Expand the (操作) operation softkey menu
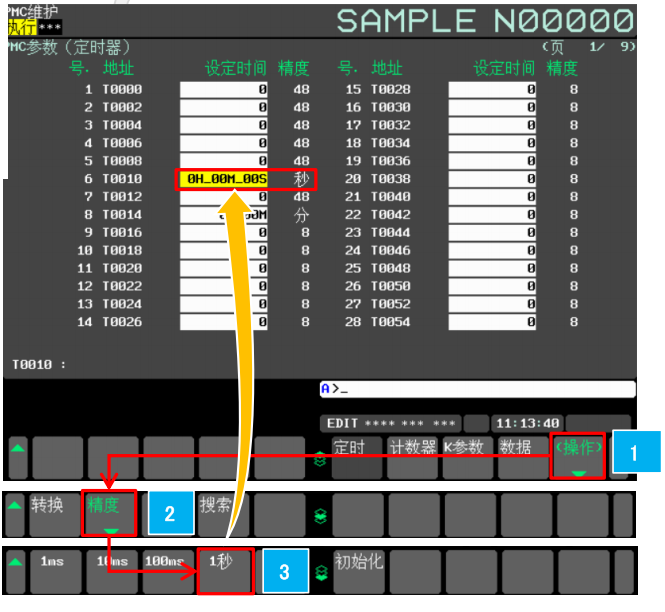Viewport: 665px width, 612px height. 578,456
